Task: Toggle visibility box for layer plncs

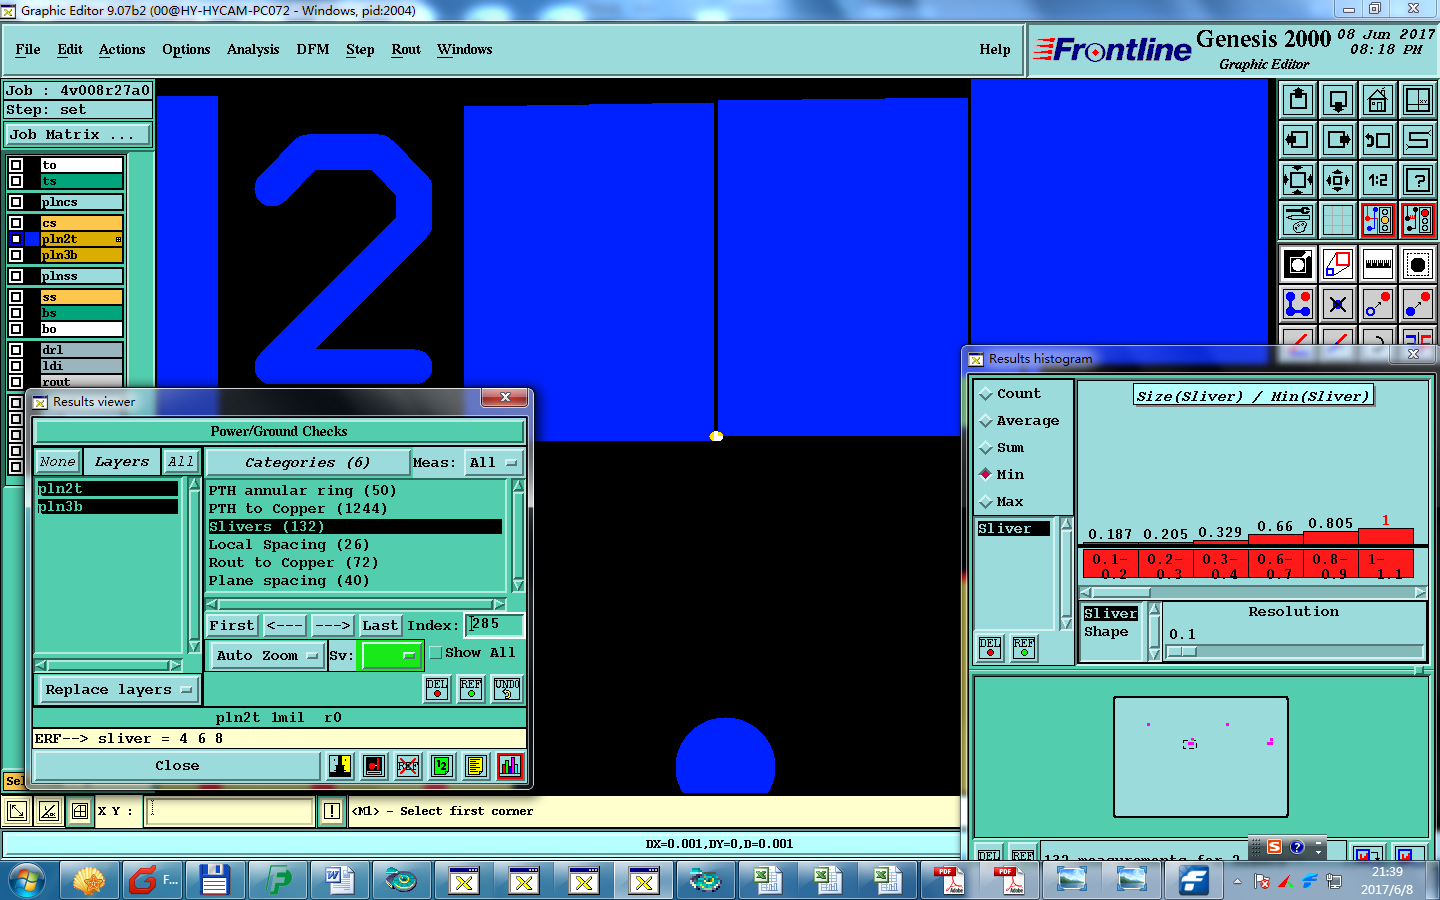Action: click(x=16, y=202)
